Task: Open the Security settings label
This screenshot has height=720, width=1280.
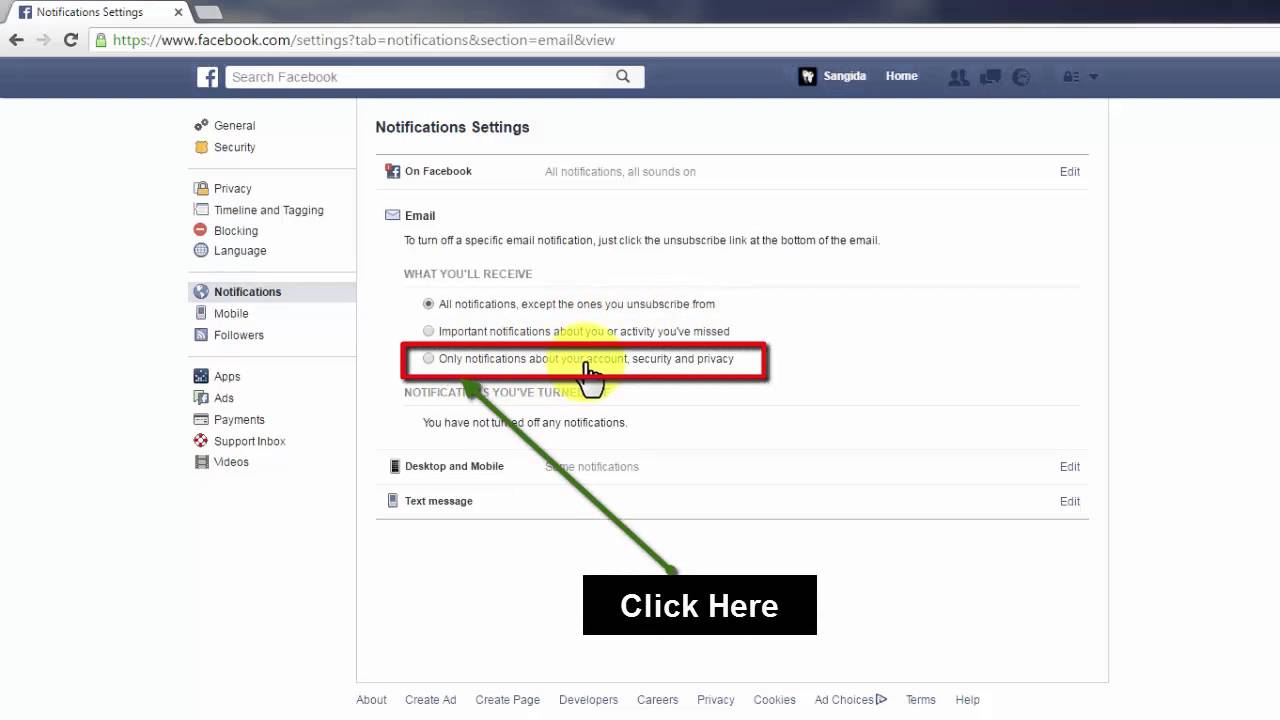Action: 234,147
